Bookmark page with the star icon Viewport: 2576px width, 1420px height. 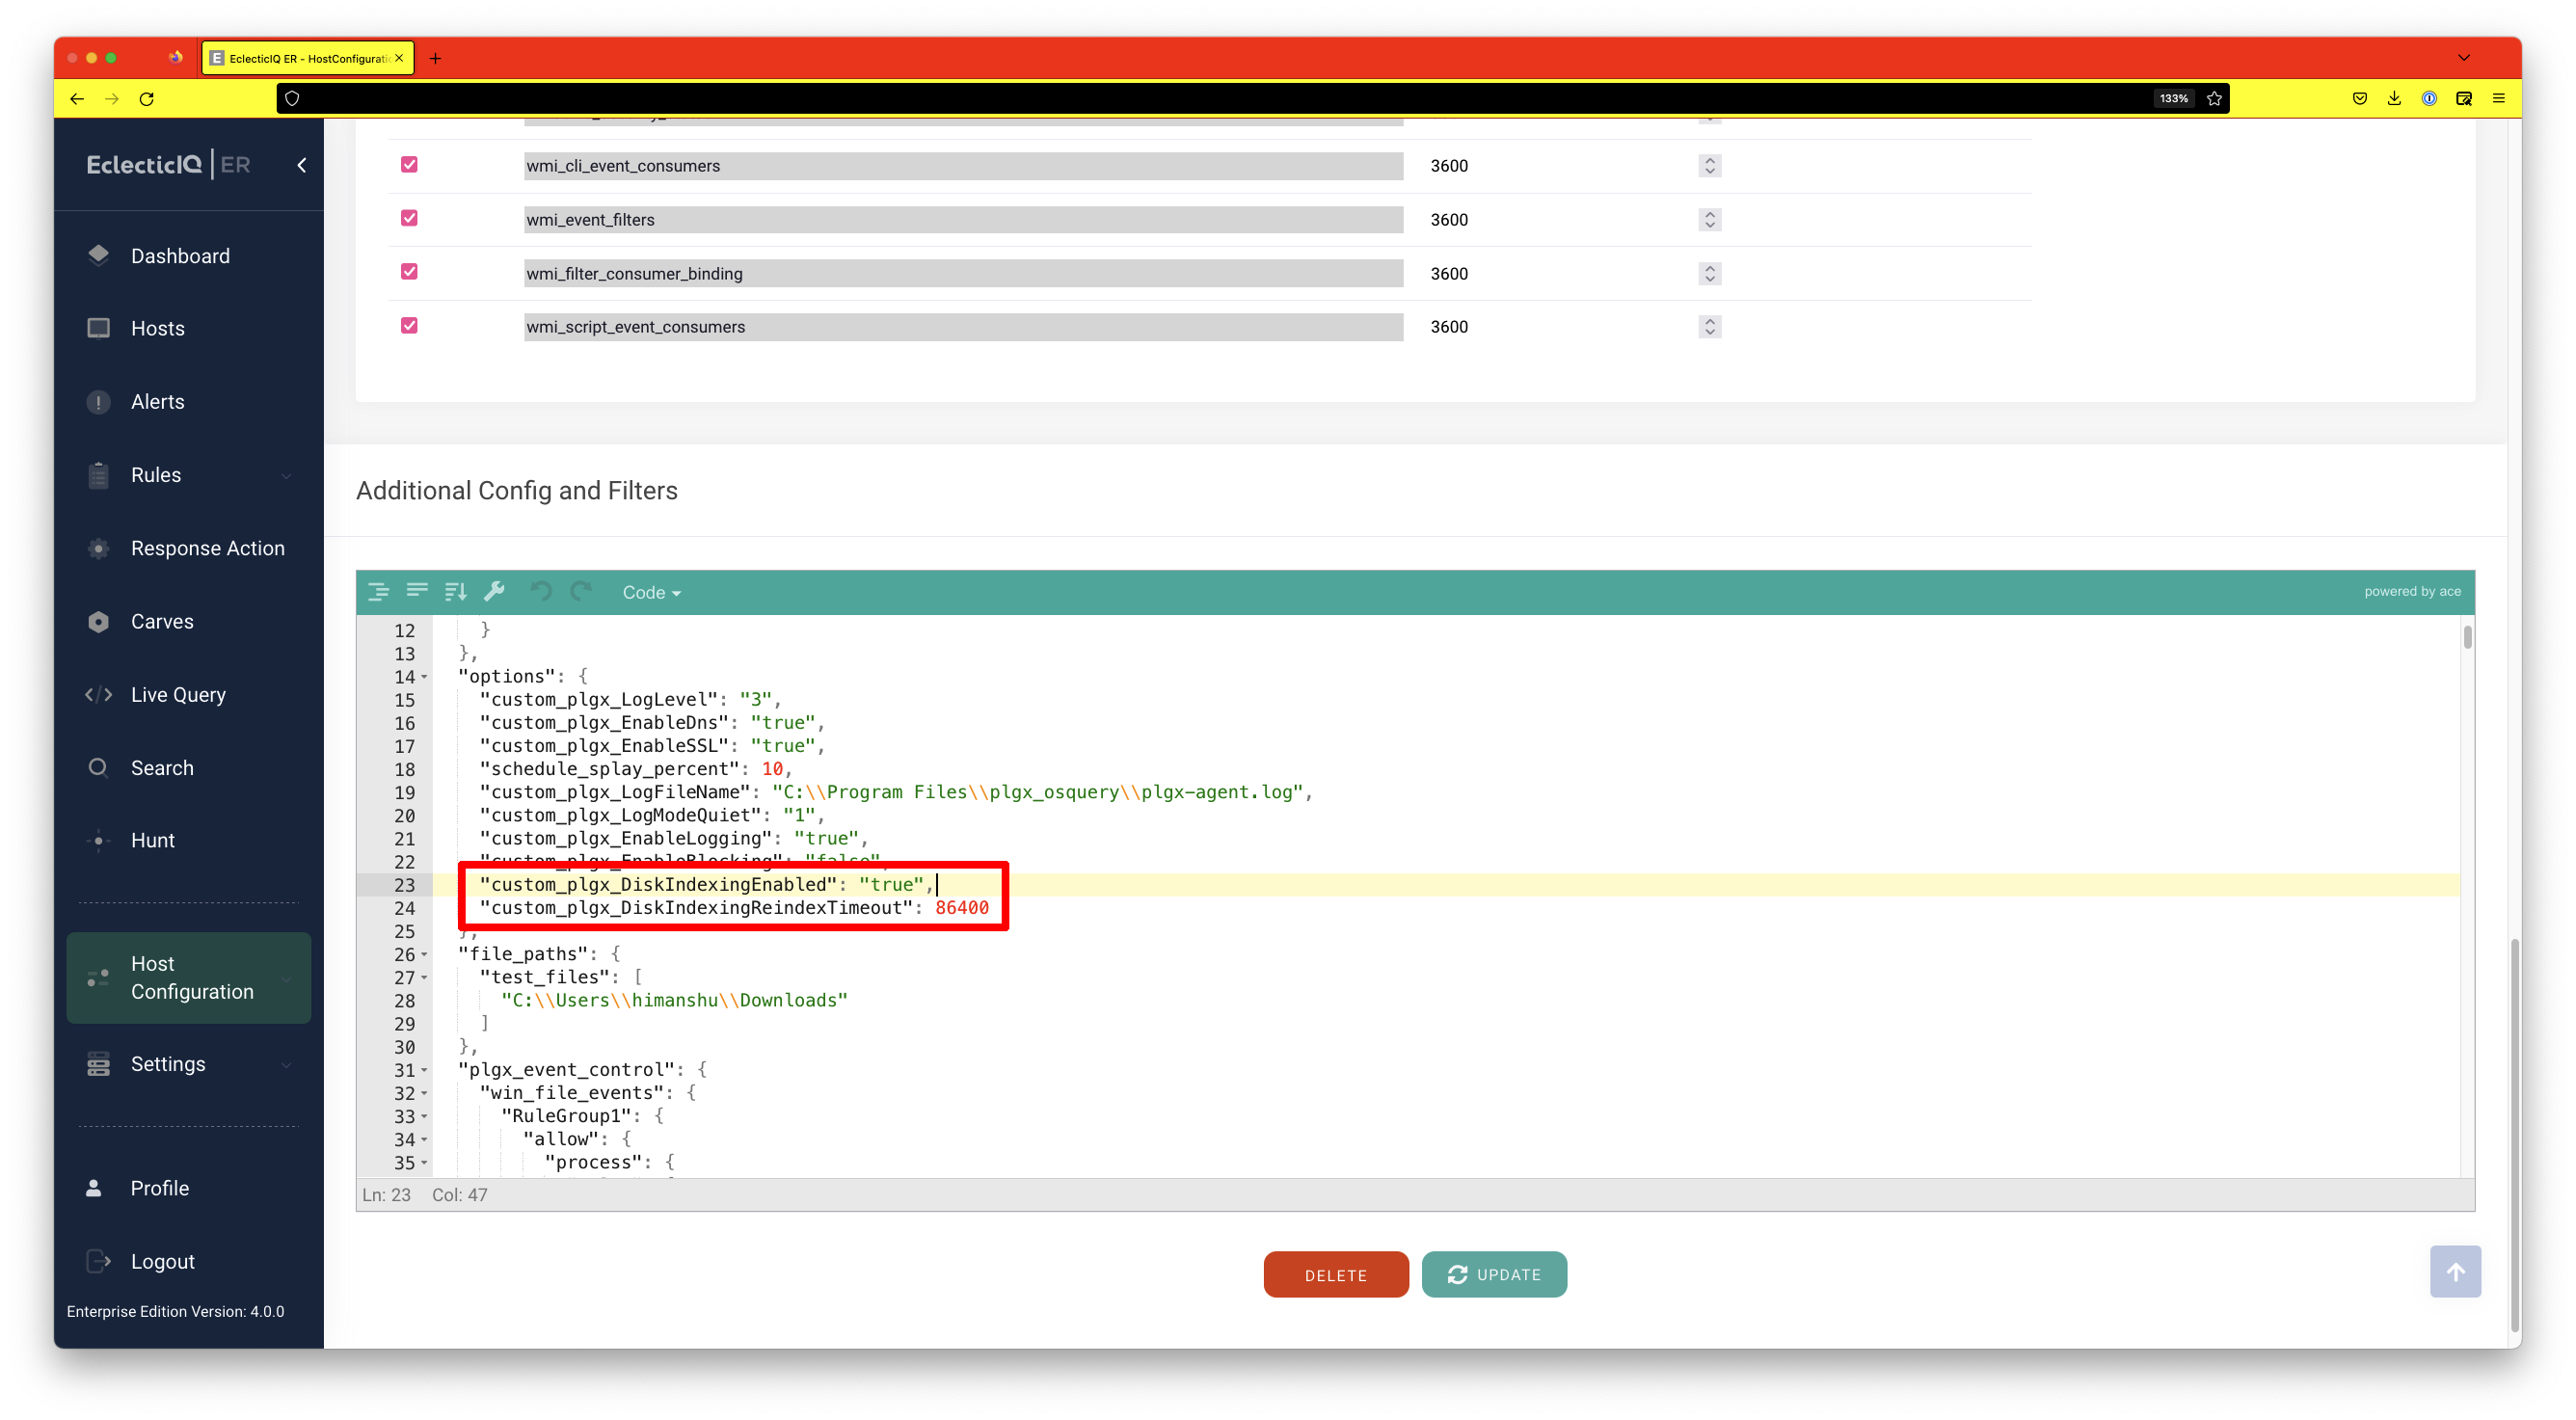2214,98
